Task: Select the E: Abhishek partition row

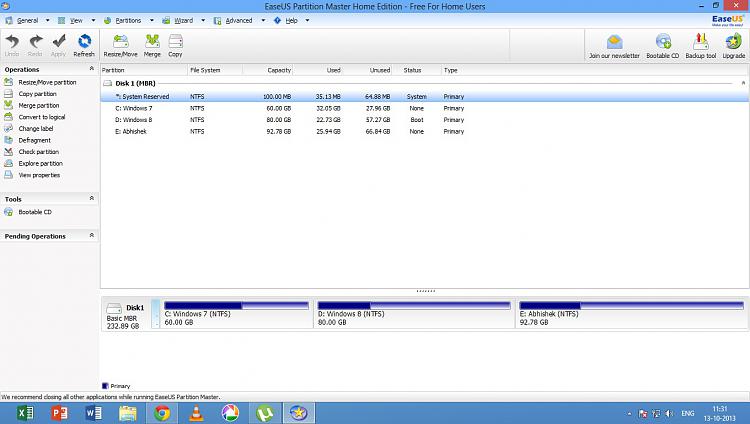Action: (x=424, y=131)
